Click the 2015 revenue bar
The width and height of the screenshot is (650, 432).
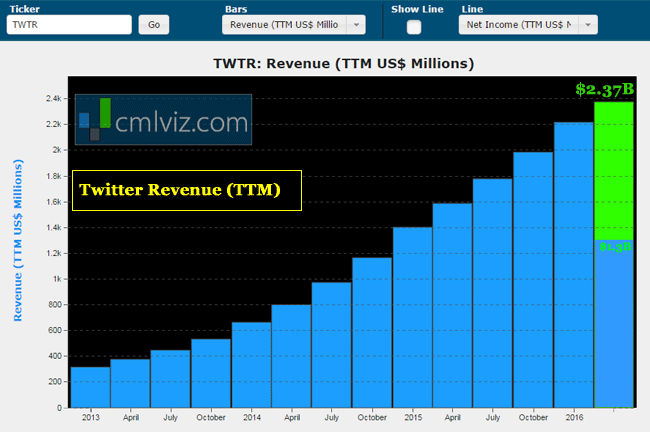[412, 317]
